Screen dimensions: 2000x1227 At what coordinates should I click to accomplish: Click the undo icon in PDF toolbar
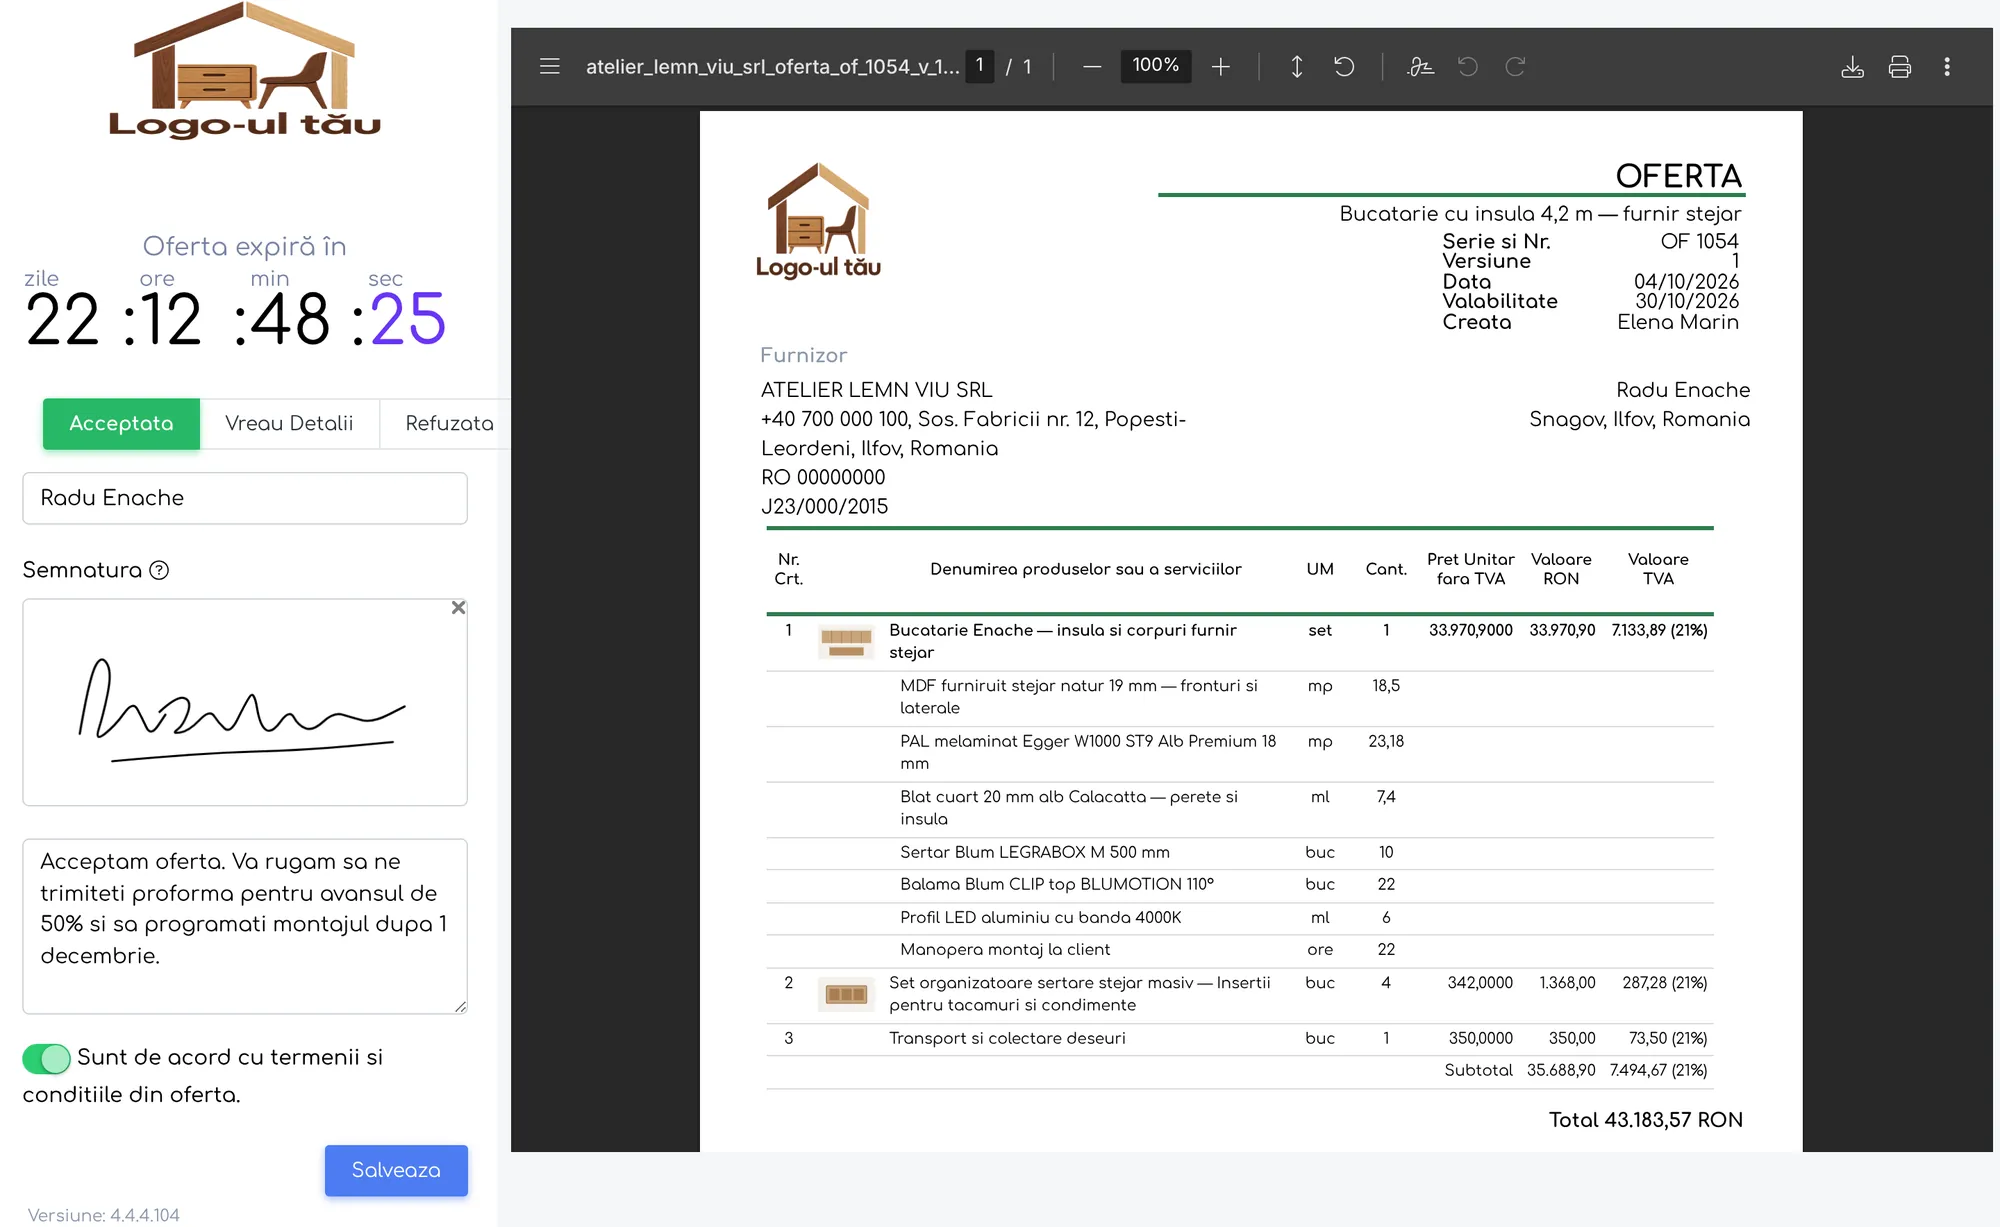1468,67
